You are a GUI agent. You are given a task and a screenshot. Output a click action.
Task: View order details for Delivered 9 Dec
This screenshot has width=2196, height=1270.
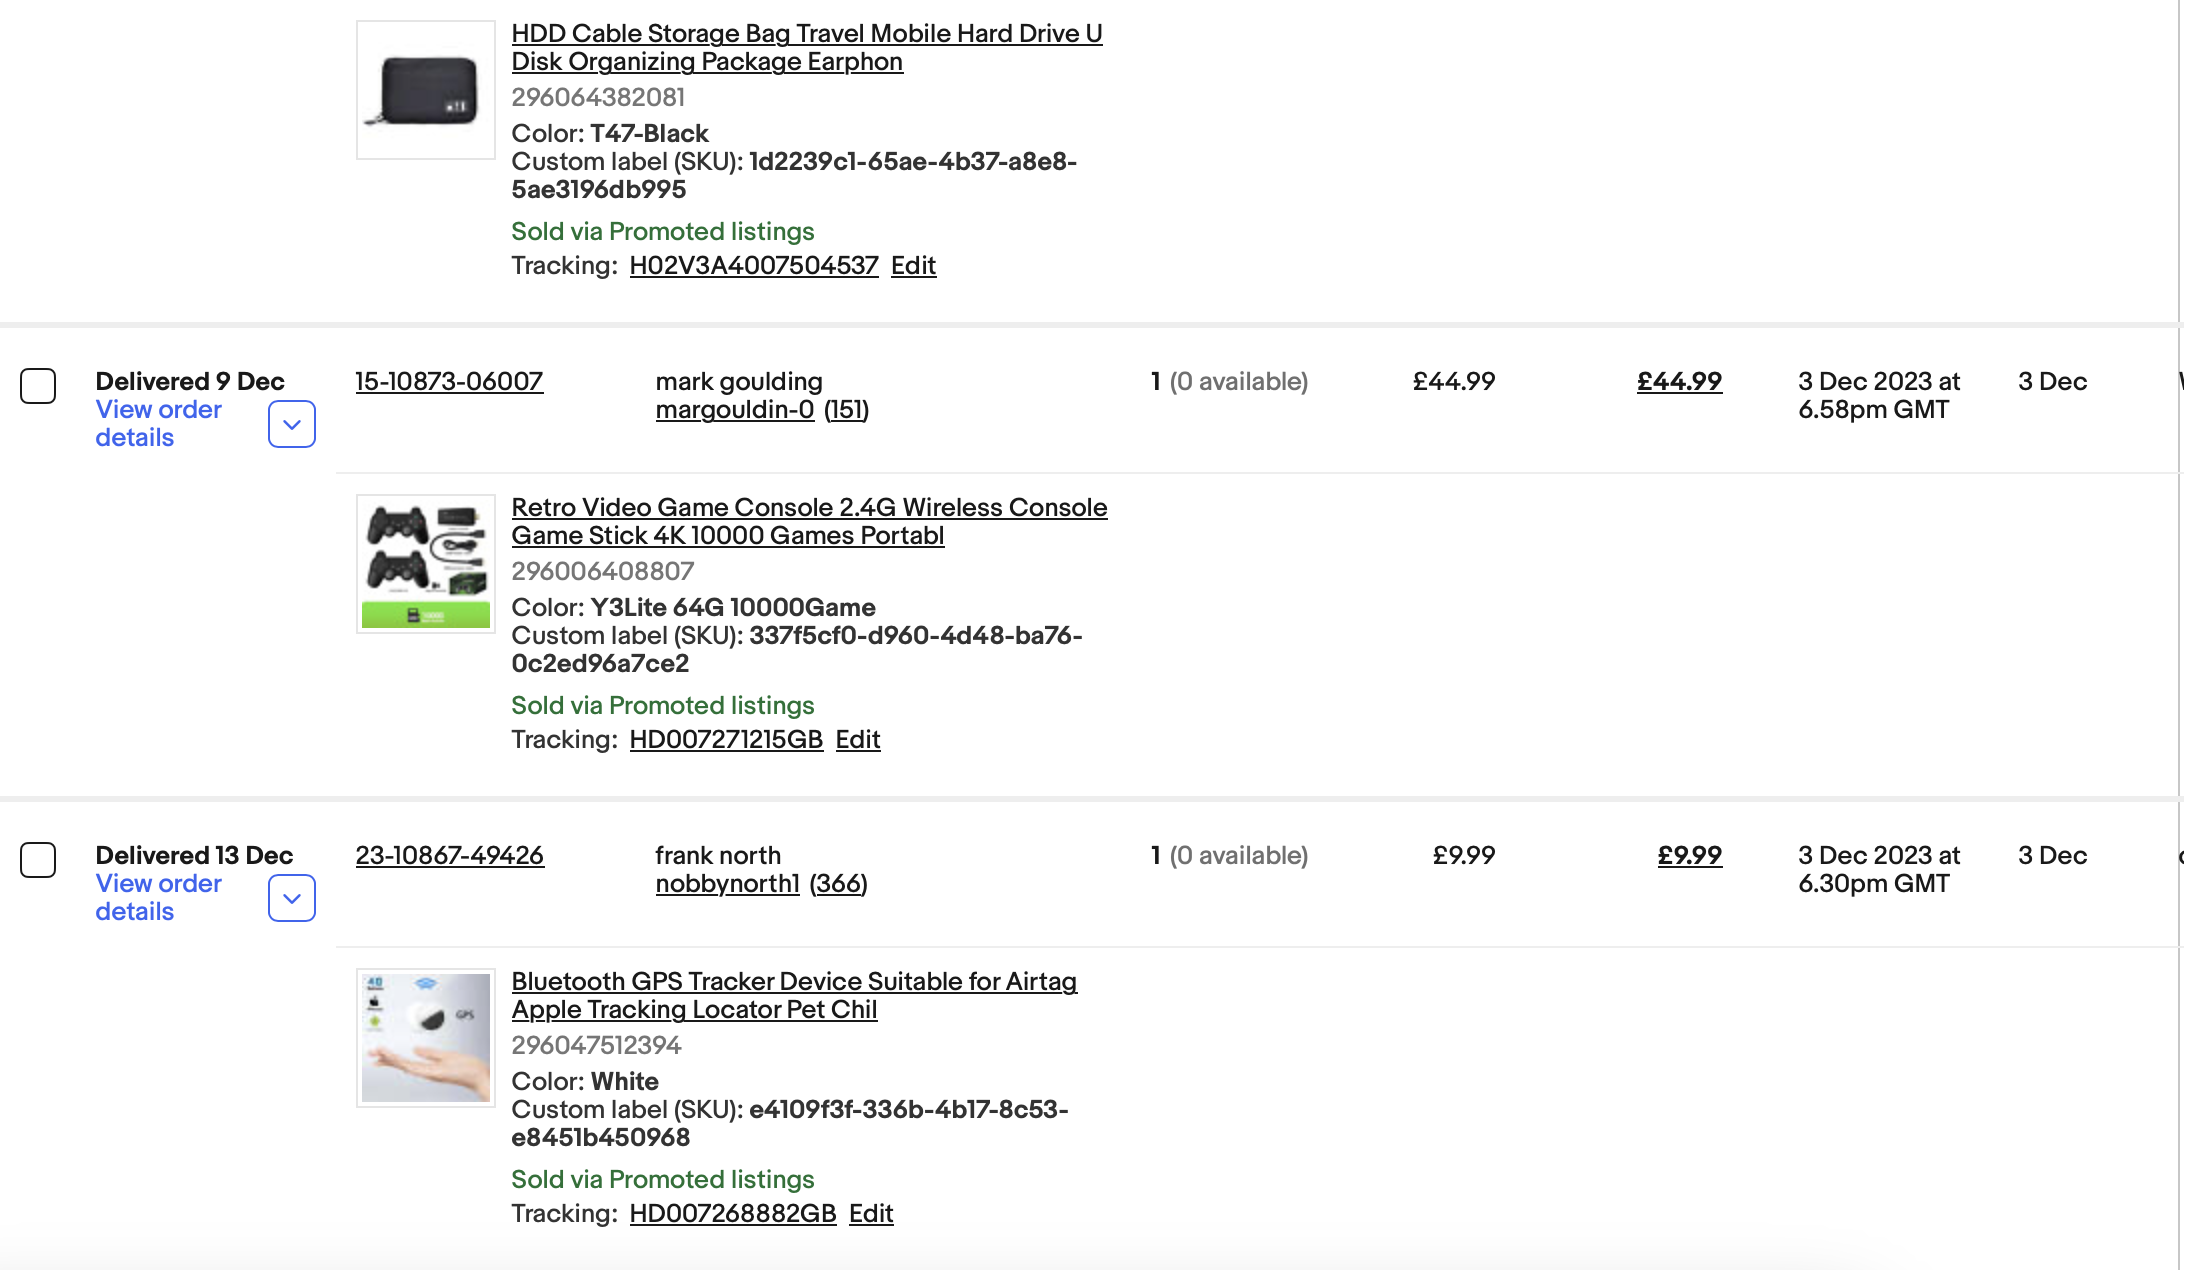(158, 423)
